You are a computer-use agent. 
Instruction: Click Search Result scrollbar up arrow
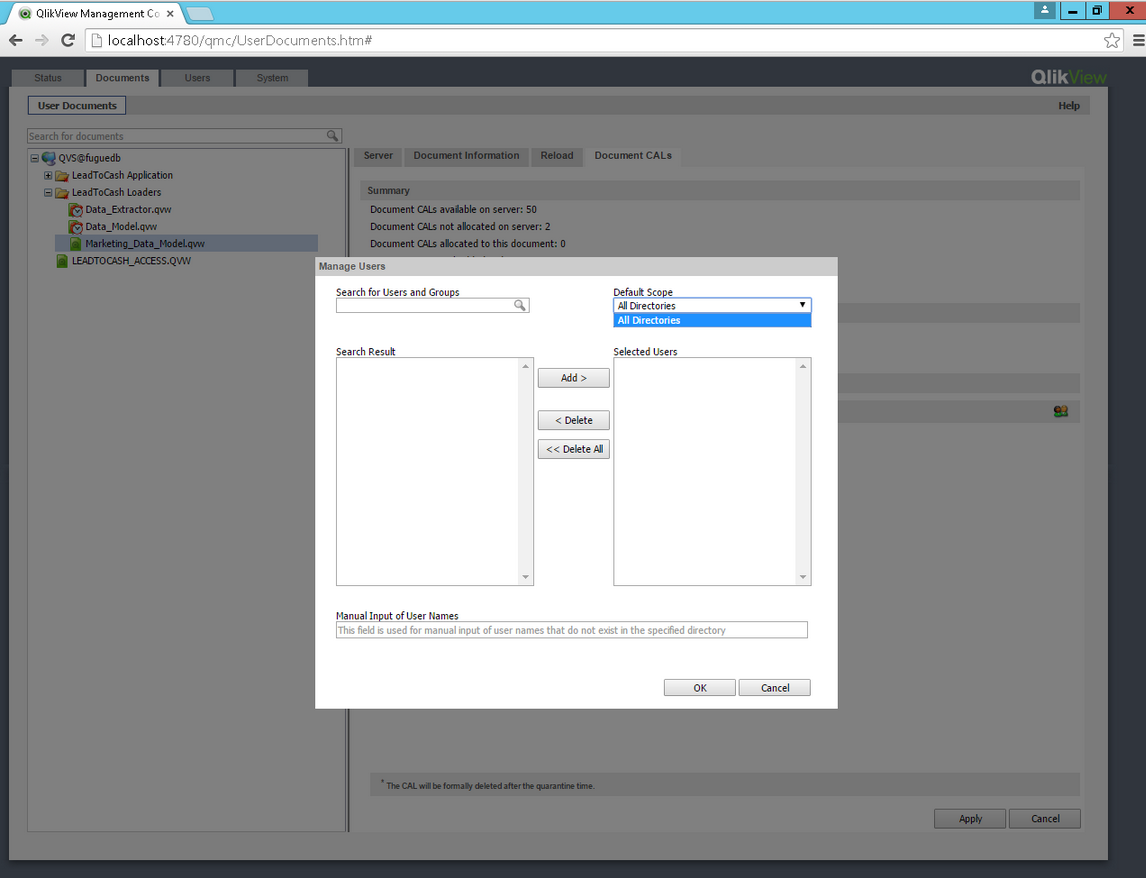(x=525, y=366)
